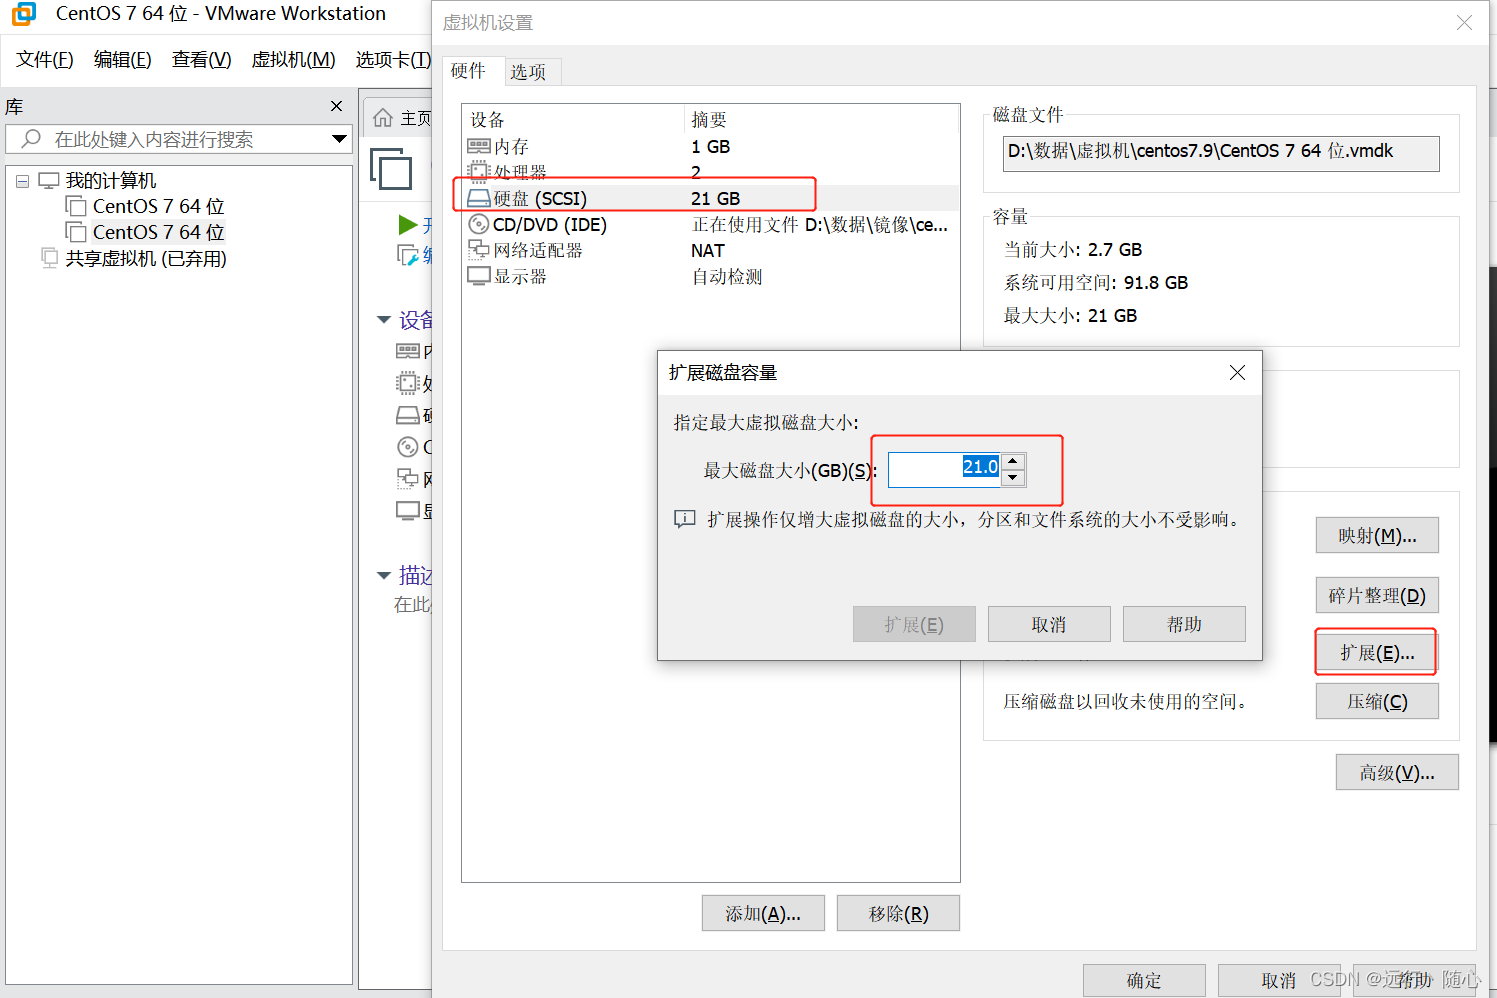Image resolution: width=1497 pixels, height=998 pixels.
Task: Select the Memory (内存) device row
Action: [710, 146]
